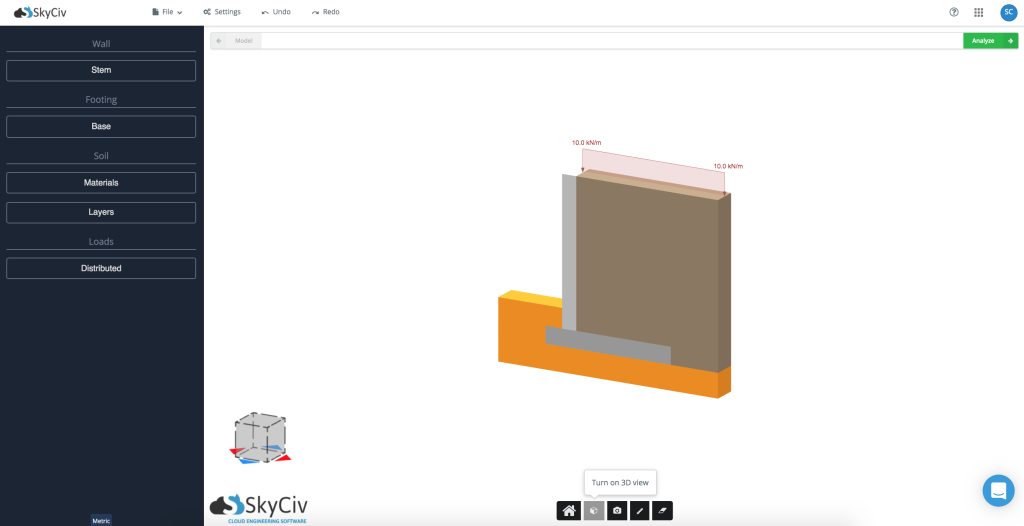Image resolution: width=1024 pixels, height=526 pixels.
Task: Click the Undo arrow icon
Action: click(264, 12)
